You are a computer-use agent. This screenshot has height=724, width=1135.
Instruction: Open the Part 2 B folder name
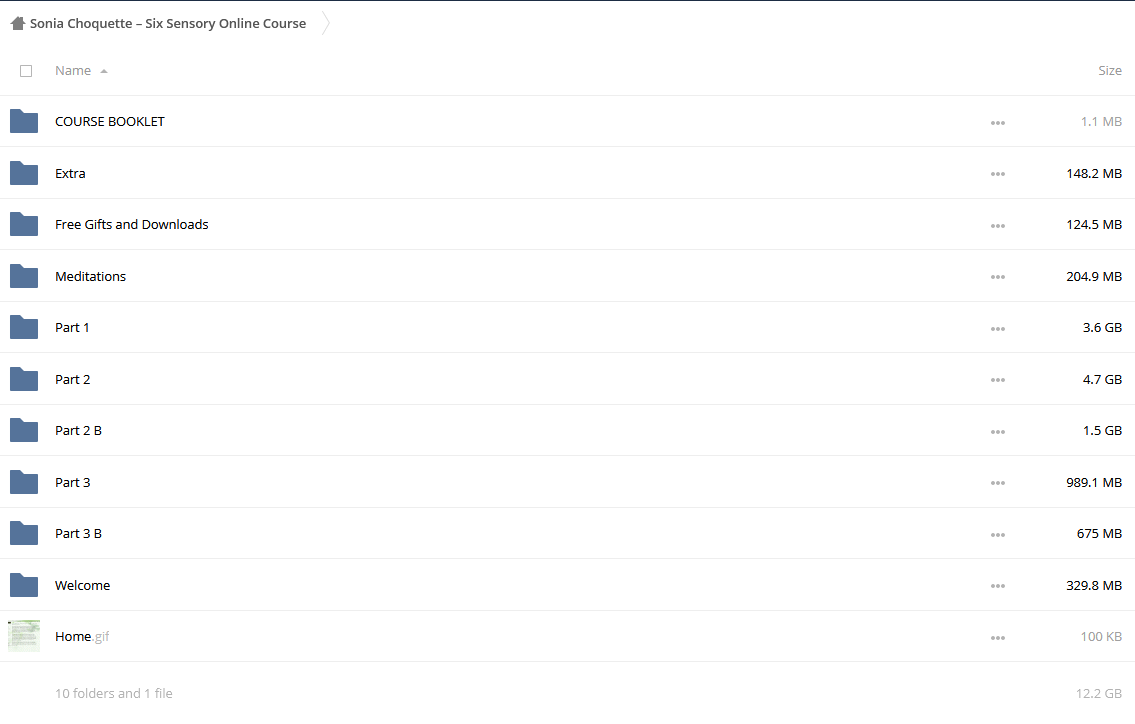[78, 430]
